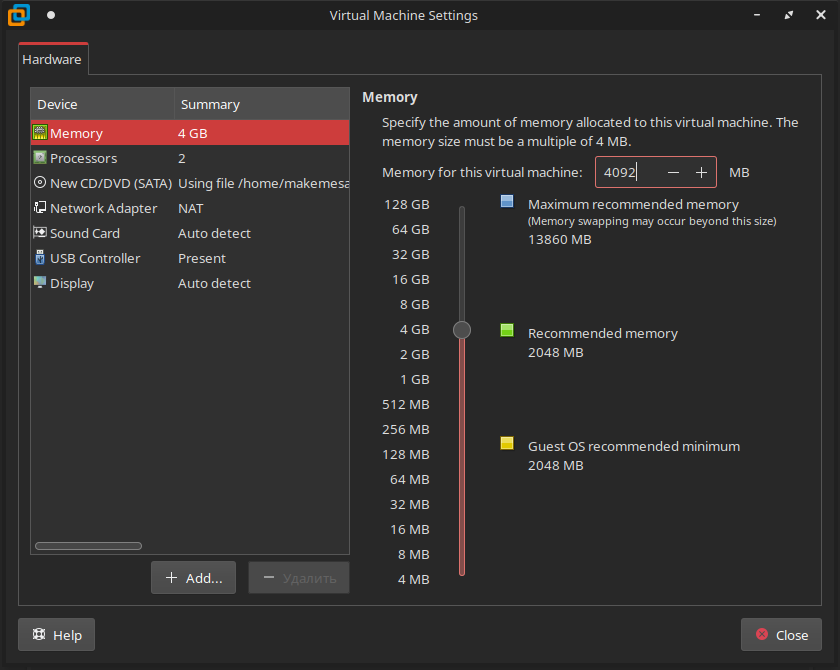840x670 pixels.
Task: Click the blue Maximum recommended memory marker
Action: coord(507,202)
